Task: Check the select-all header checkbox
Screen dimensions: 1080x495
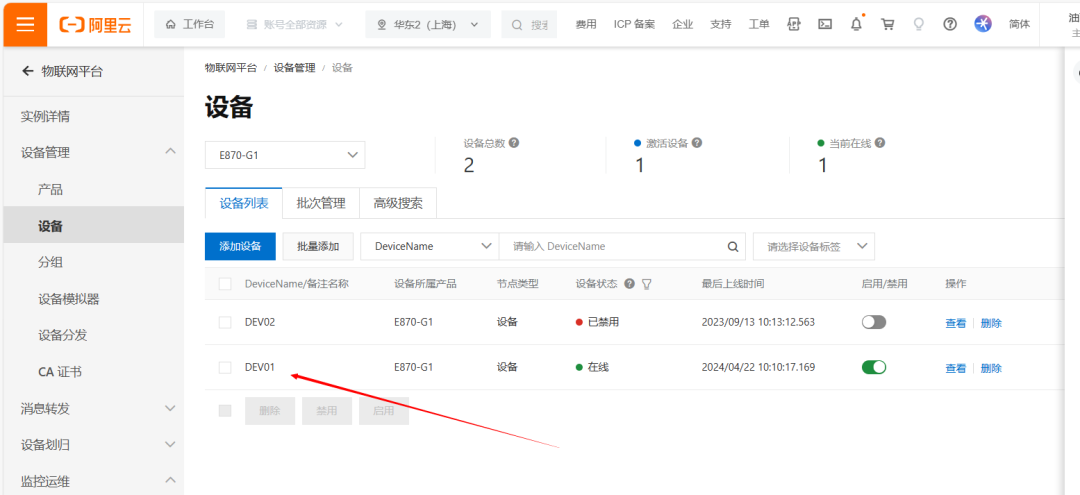Action: [225, 284]
